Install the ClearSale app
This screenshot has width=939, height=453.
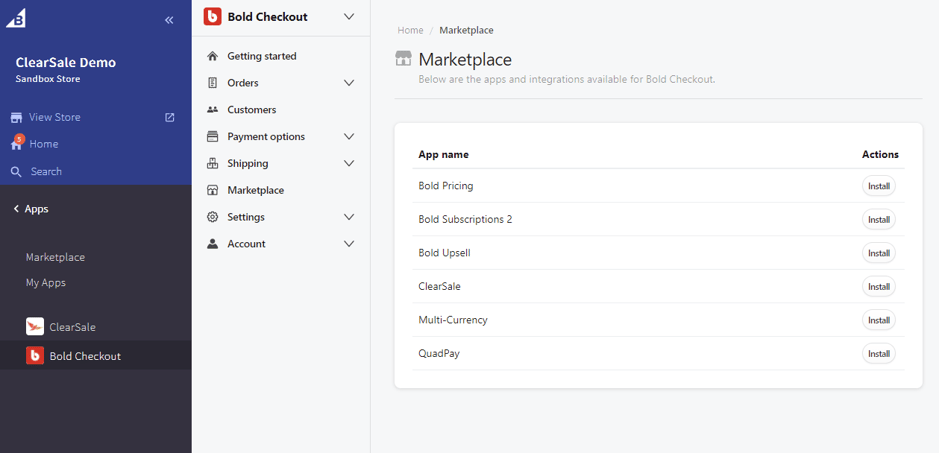tap(879, 287)
